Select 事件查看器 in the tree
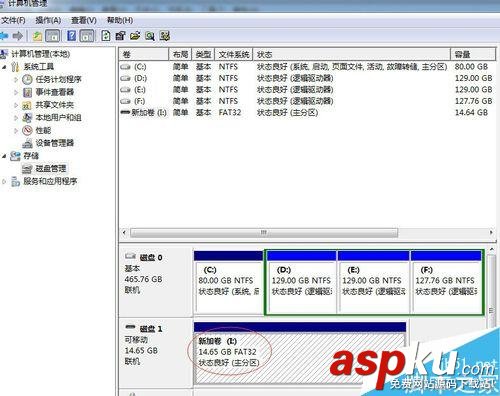Viewport: 500px width, 396px height. (x=55, y=92)
